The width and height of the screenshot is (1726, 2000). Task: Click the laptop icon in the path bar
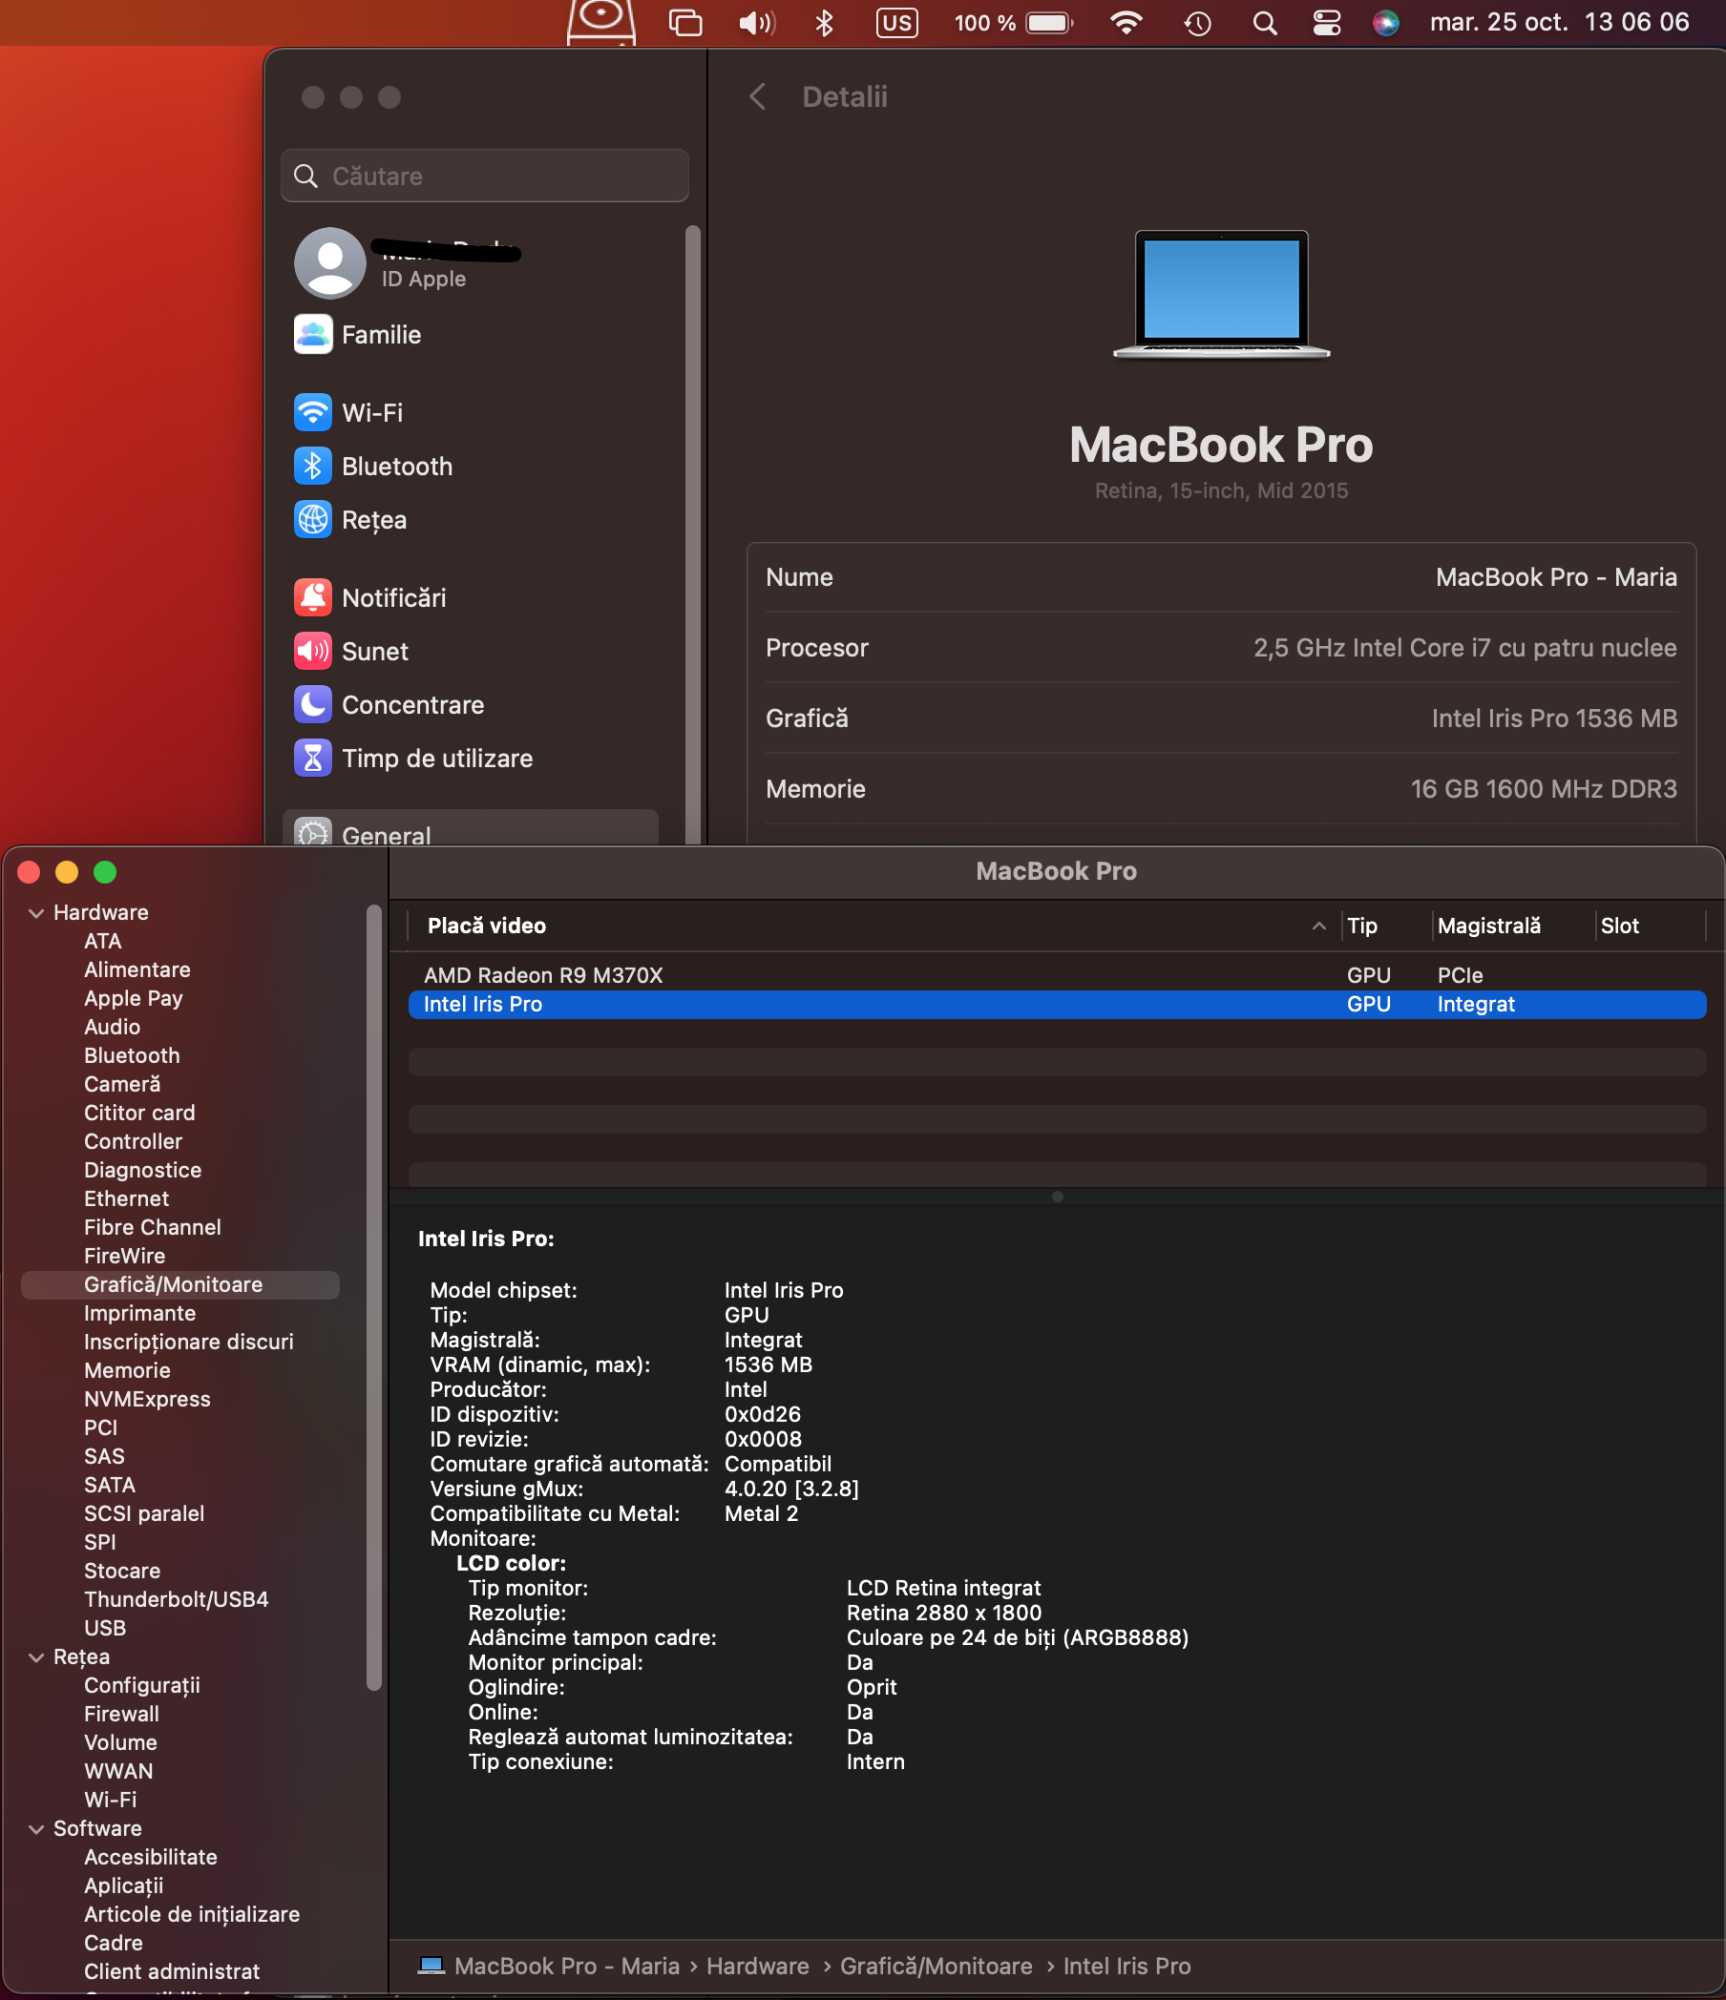pyautogui.click(x=432, y=1965)
